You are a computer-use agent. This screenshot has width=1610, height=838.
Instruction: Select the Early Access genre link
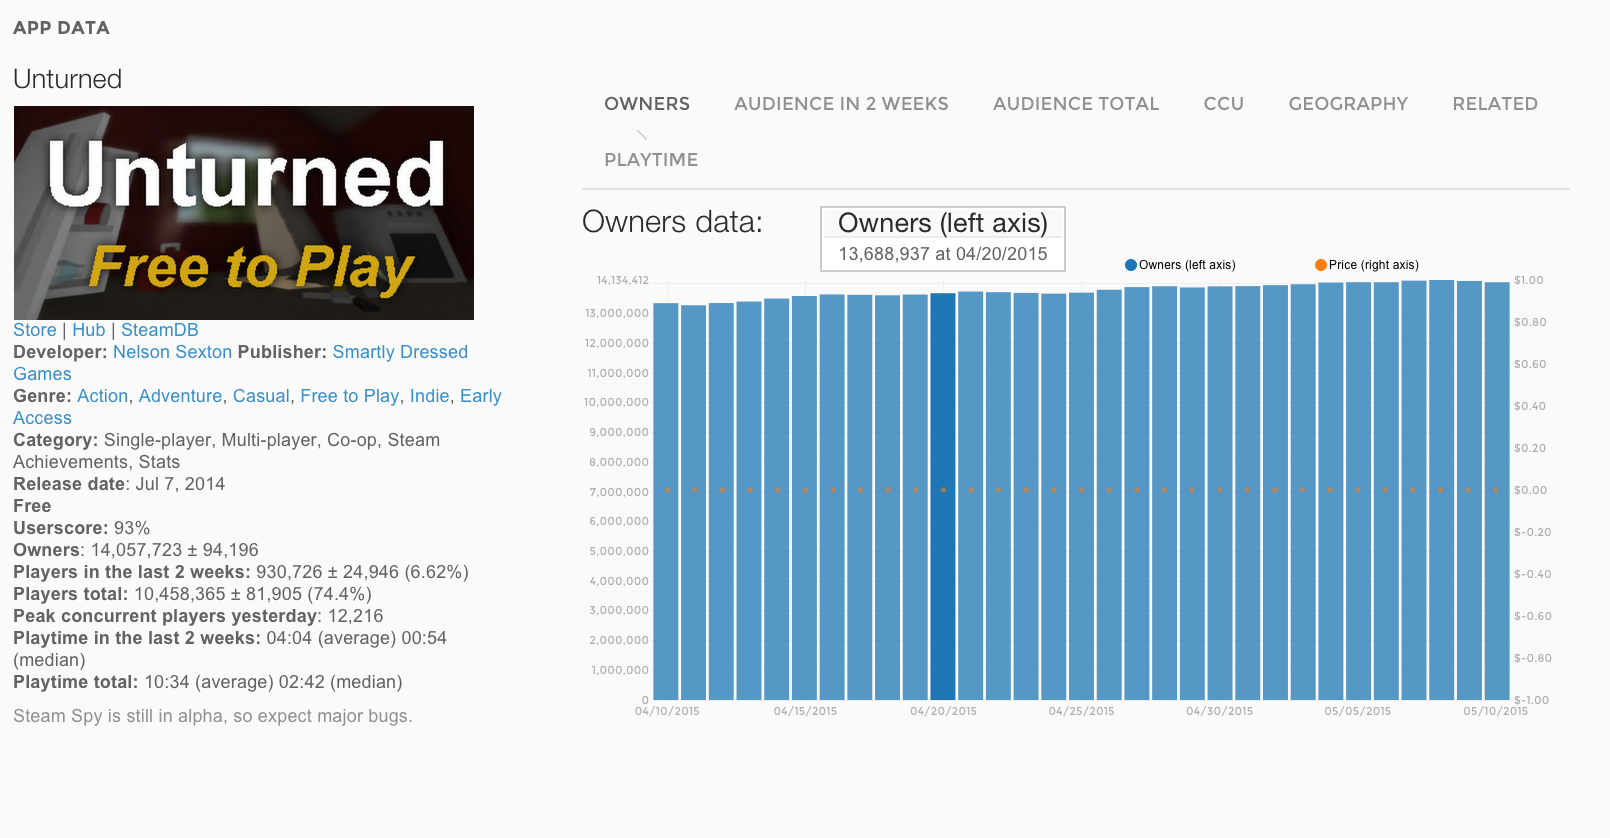click(x=481, y=396)
